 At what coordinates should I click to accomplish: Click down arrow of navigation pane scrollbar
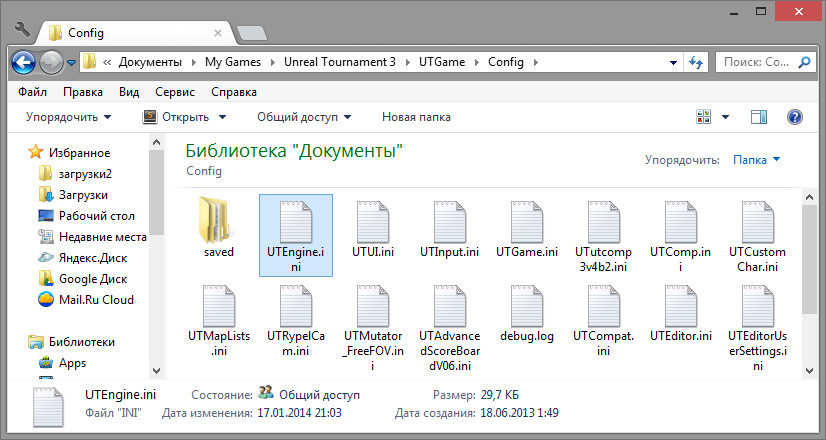(156, 370)
